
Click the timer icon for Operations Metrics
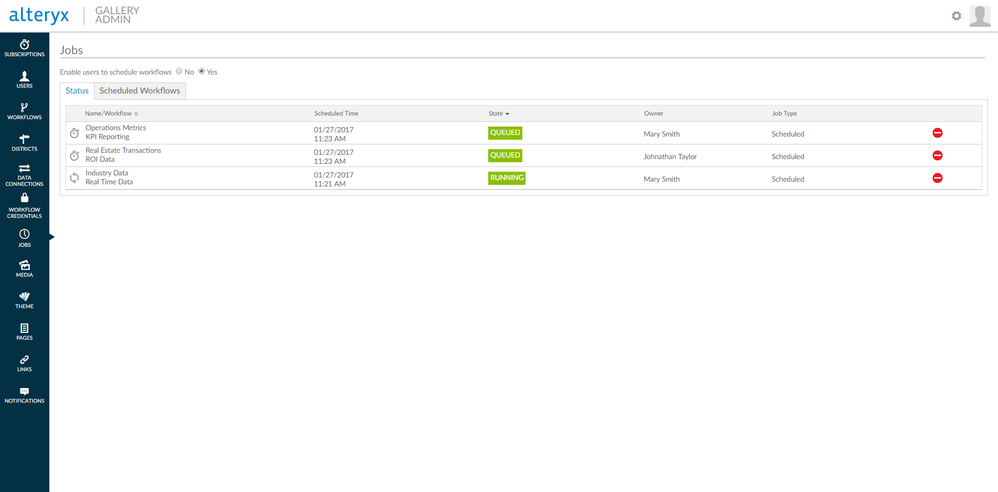click(74, 133)
